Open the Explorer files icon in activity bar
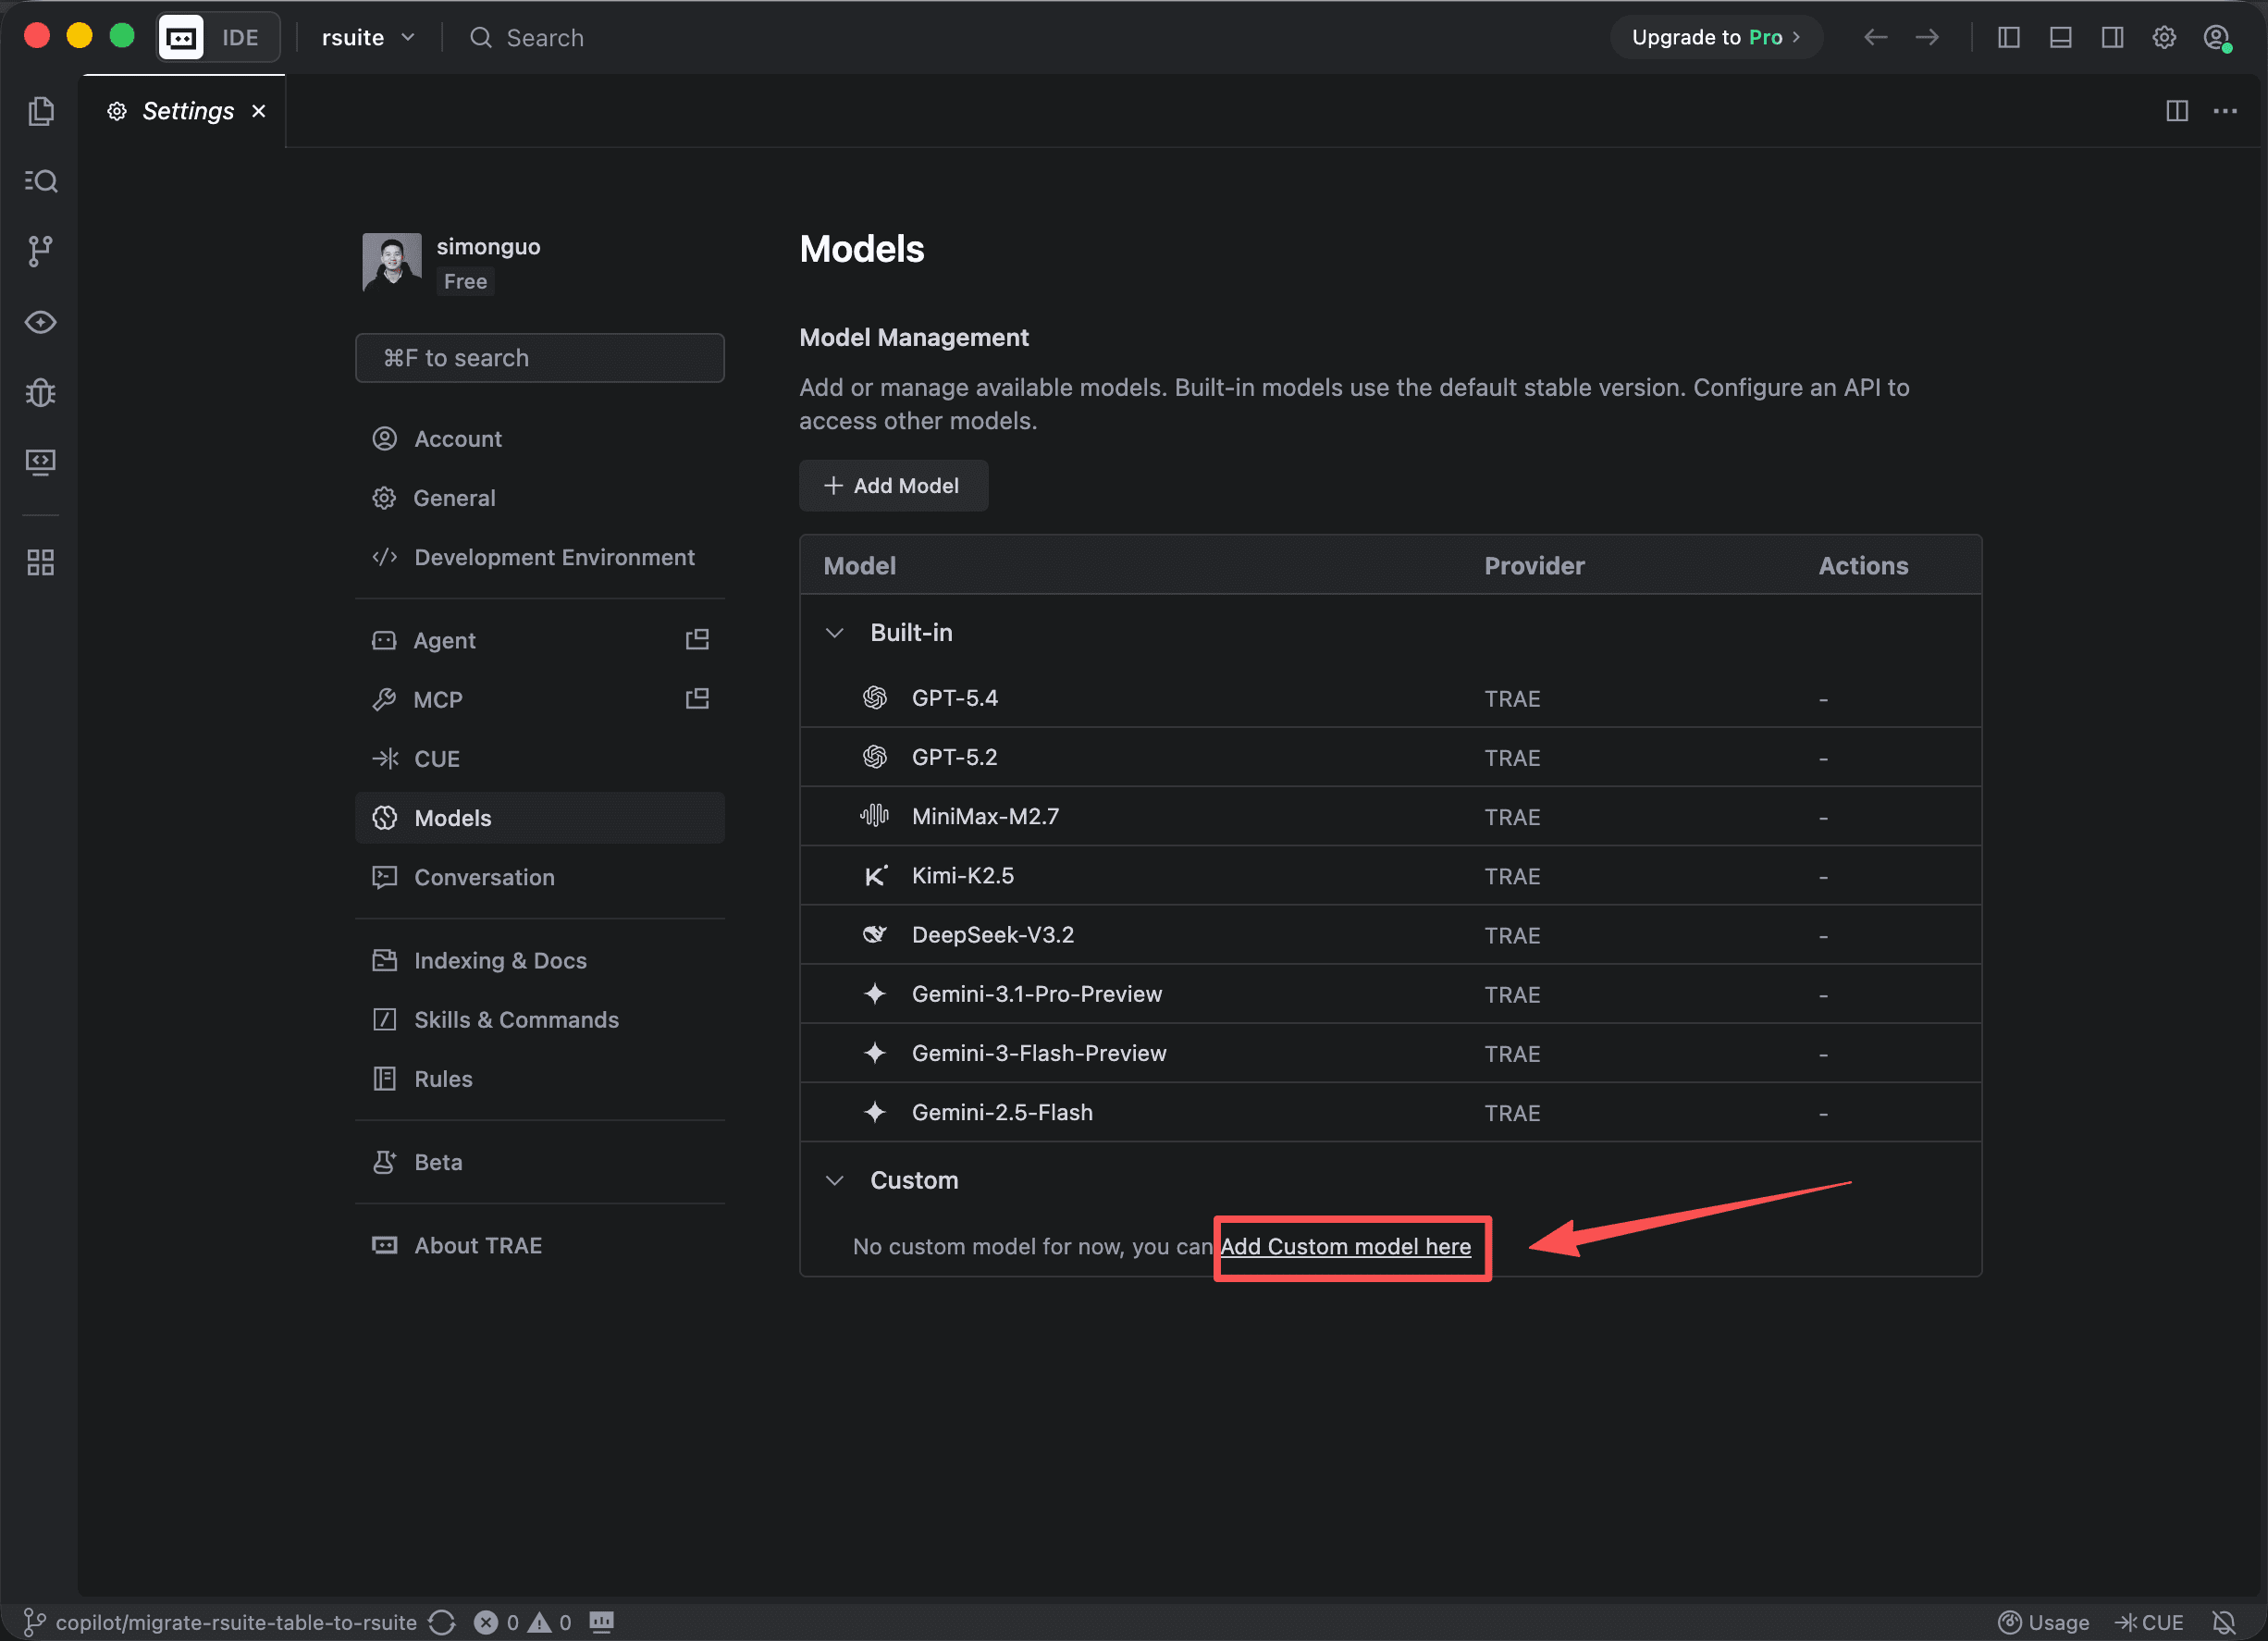This screenshot has width=2268, height=1641. point(41,111)
